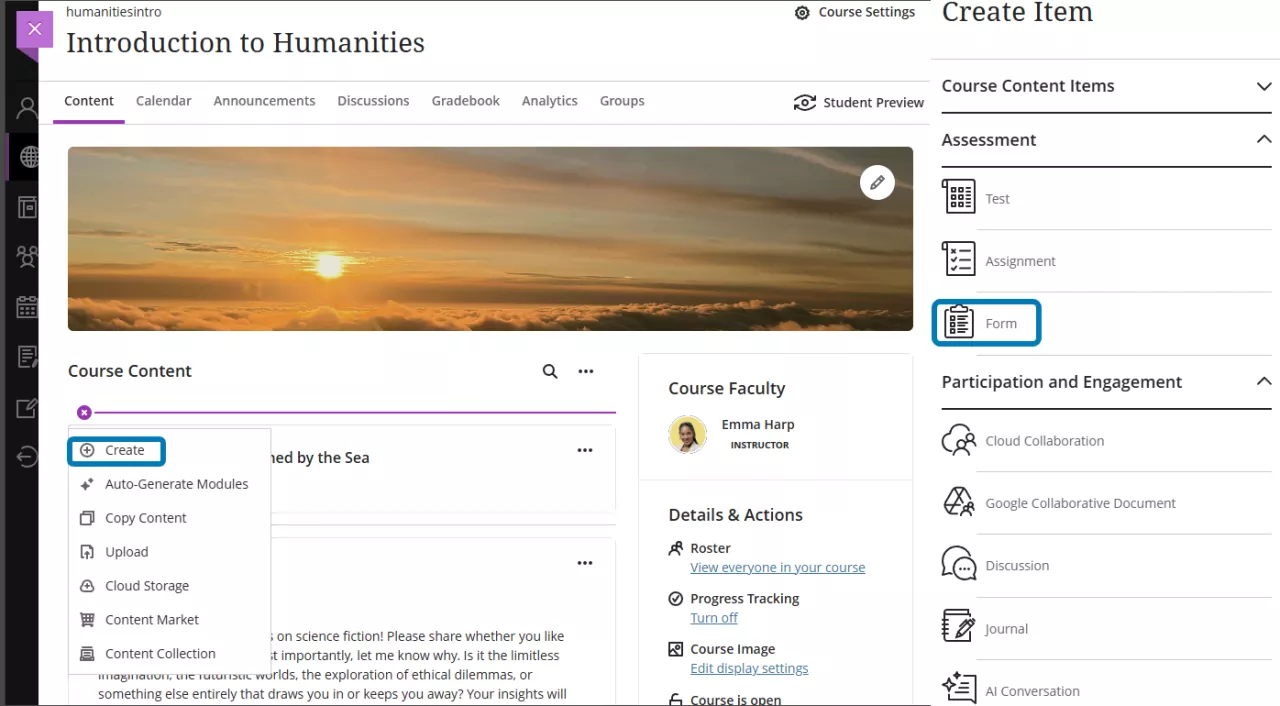Expand Course Content Items section
This screenshot has height=706, width=1280.
(x=1264, y=87)
